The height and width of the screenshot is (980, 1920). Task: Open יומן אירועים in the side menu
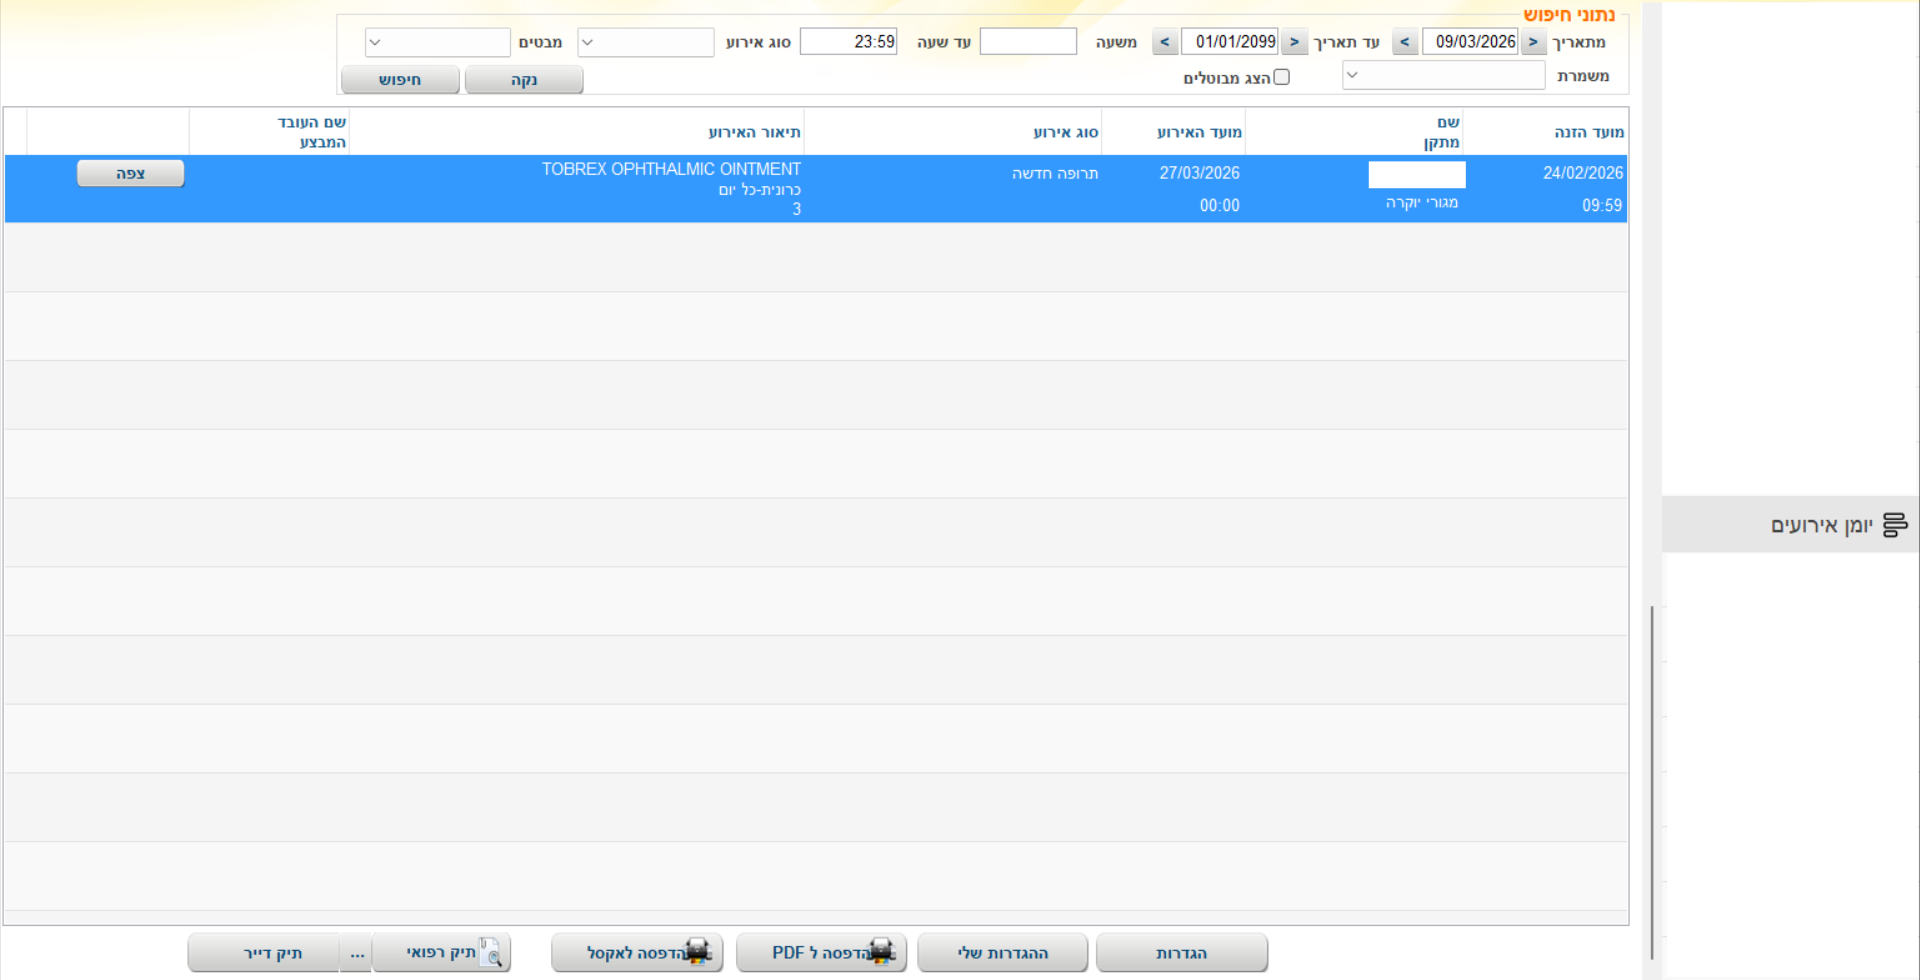(1820, 525)
